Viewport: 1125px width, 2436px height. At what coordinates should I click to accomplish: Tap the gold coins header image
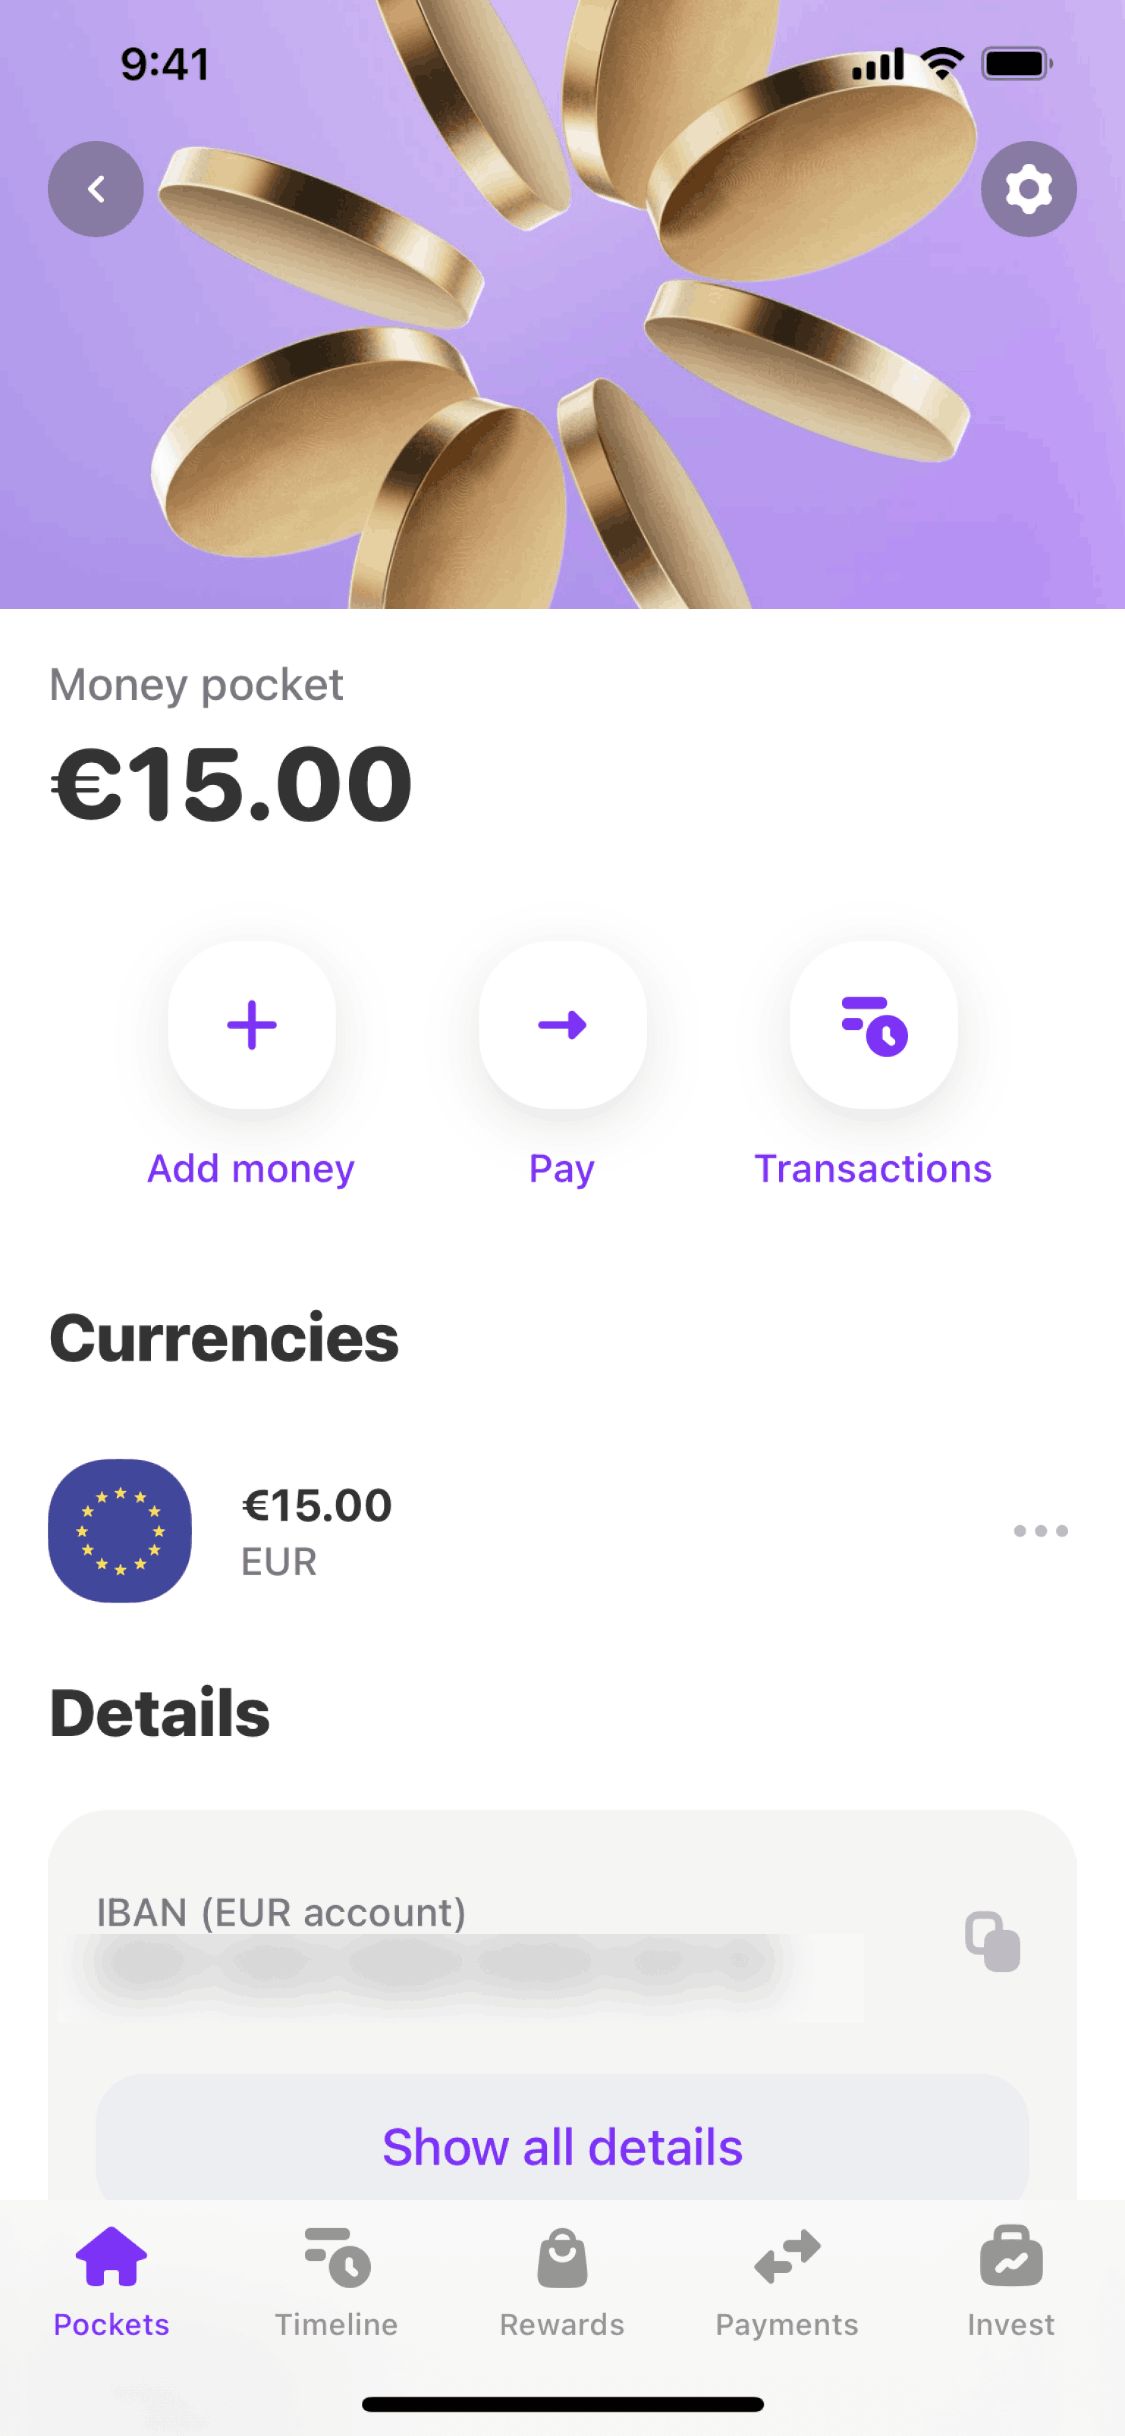point(562,350)
